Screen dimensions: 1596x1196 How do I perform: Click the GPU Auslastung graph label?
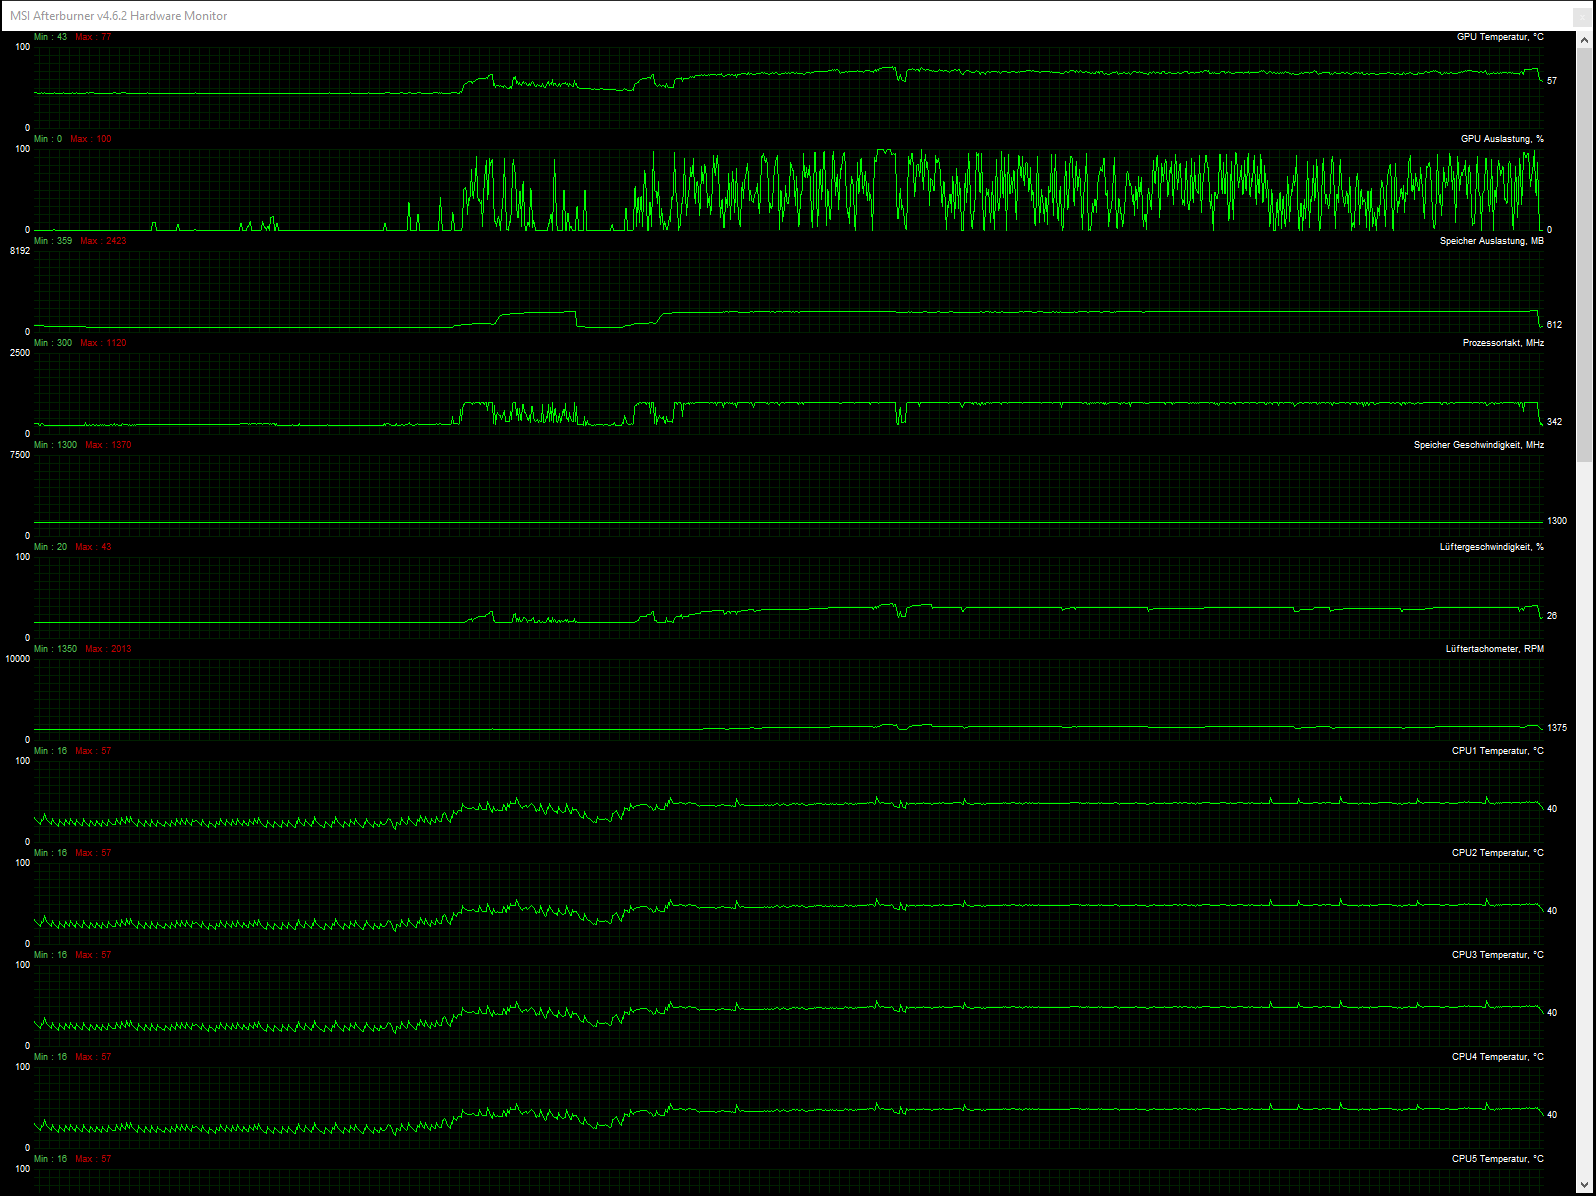coord(1502,139)
